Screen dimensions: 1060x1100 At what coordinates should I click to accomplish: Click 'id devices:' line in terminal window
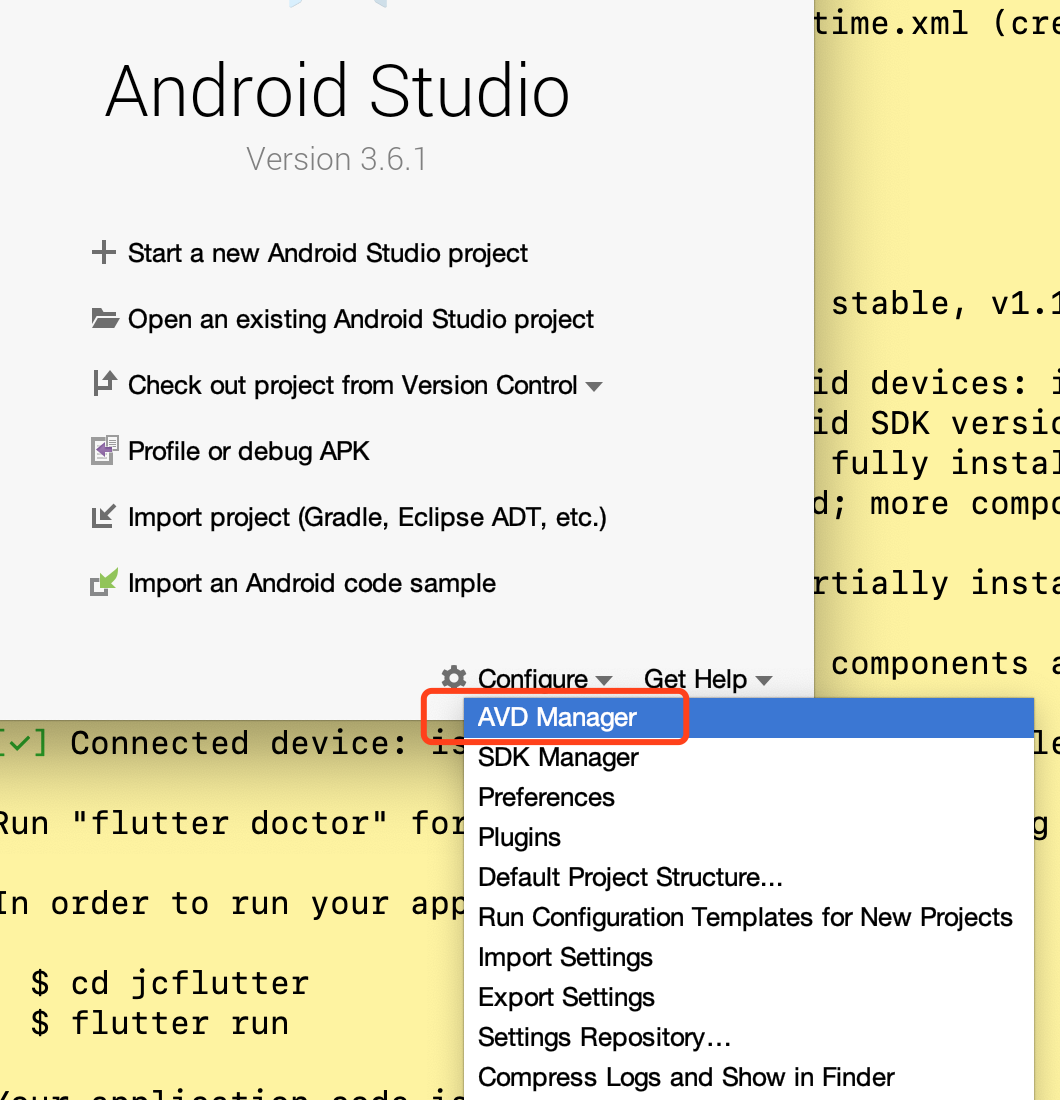click(x=937, y=384)
